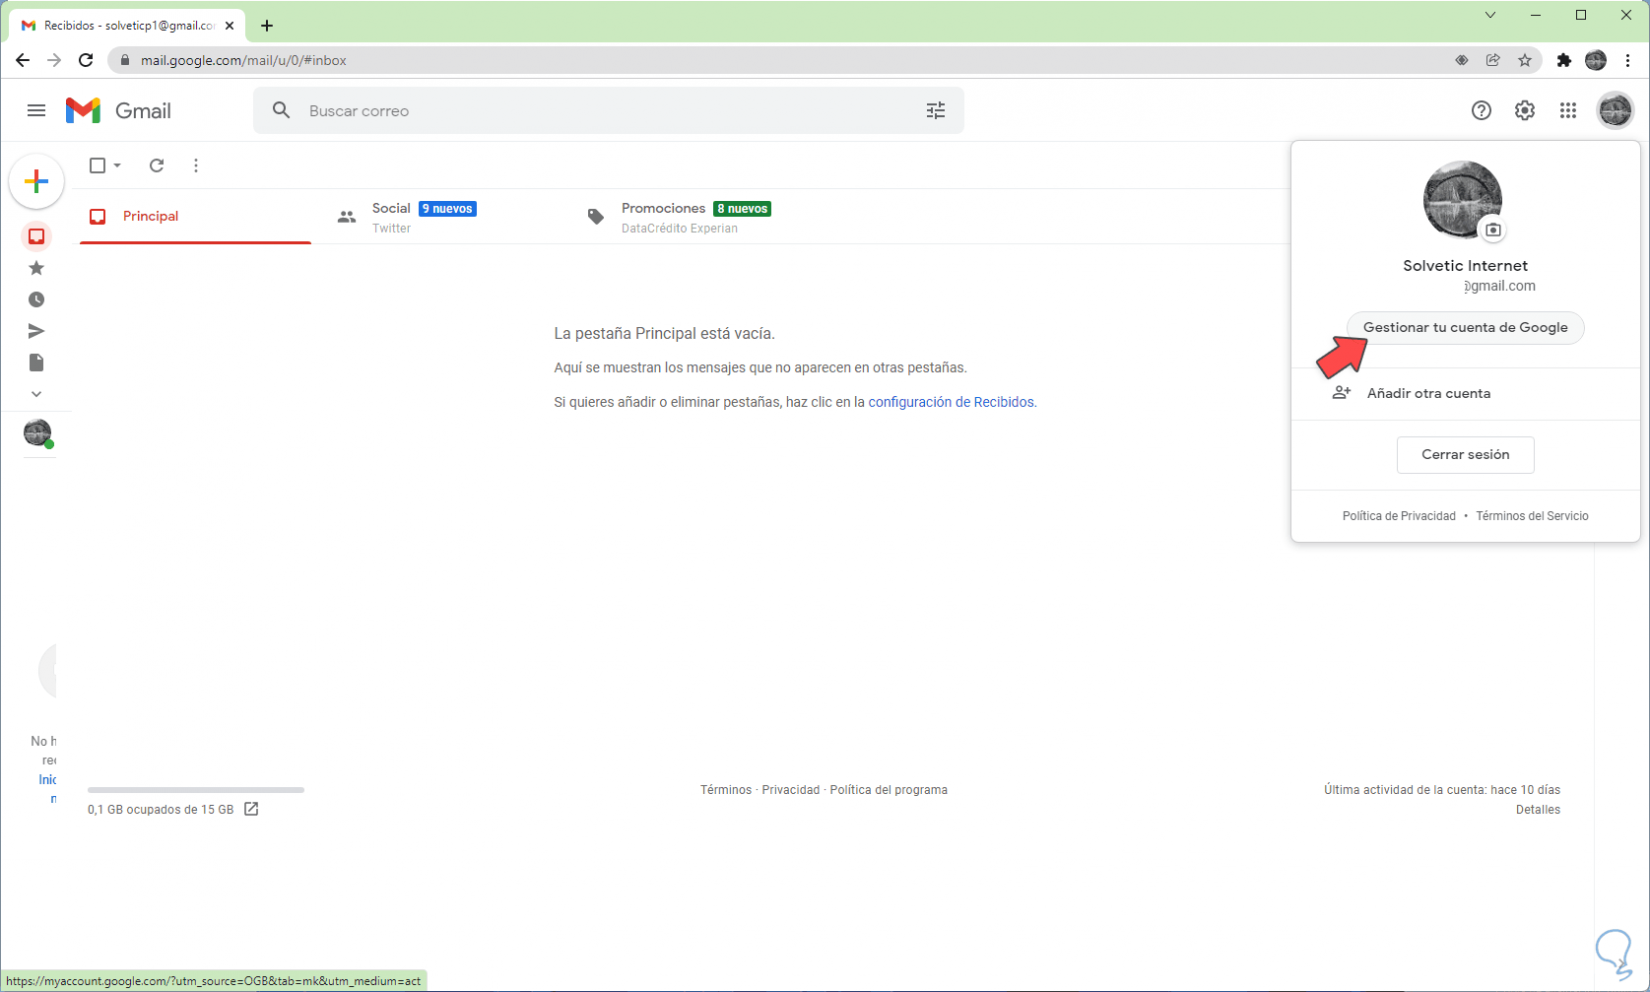The width and height of the screenshot is (1650, 992).
Task: Bookmark this page with star icon
Action: pyautogui.click(x=1524, y=60)
